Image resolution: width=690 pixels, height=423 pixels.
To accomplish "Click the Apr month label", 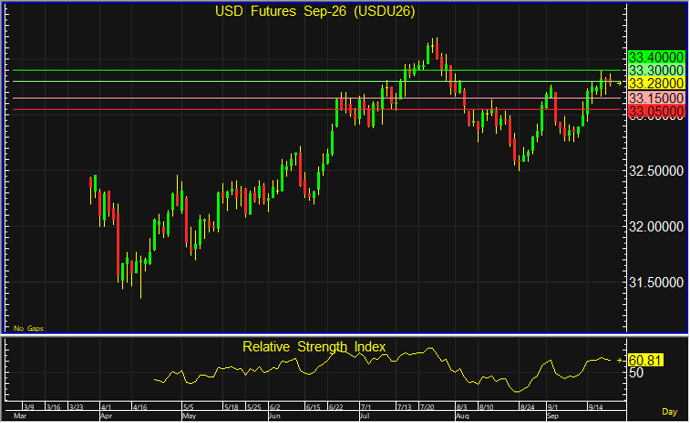I will [106, 416].
